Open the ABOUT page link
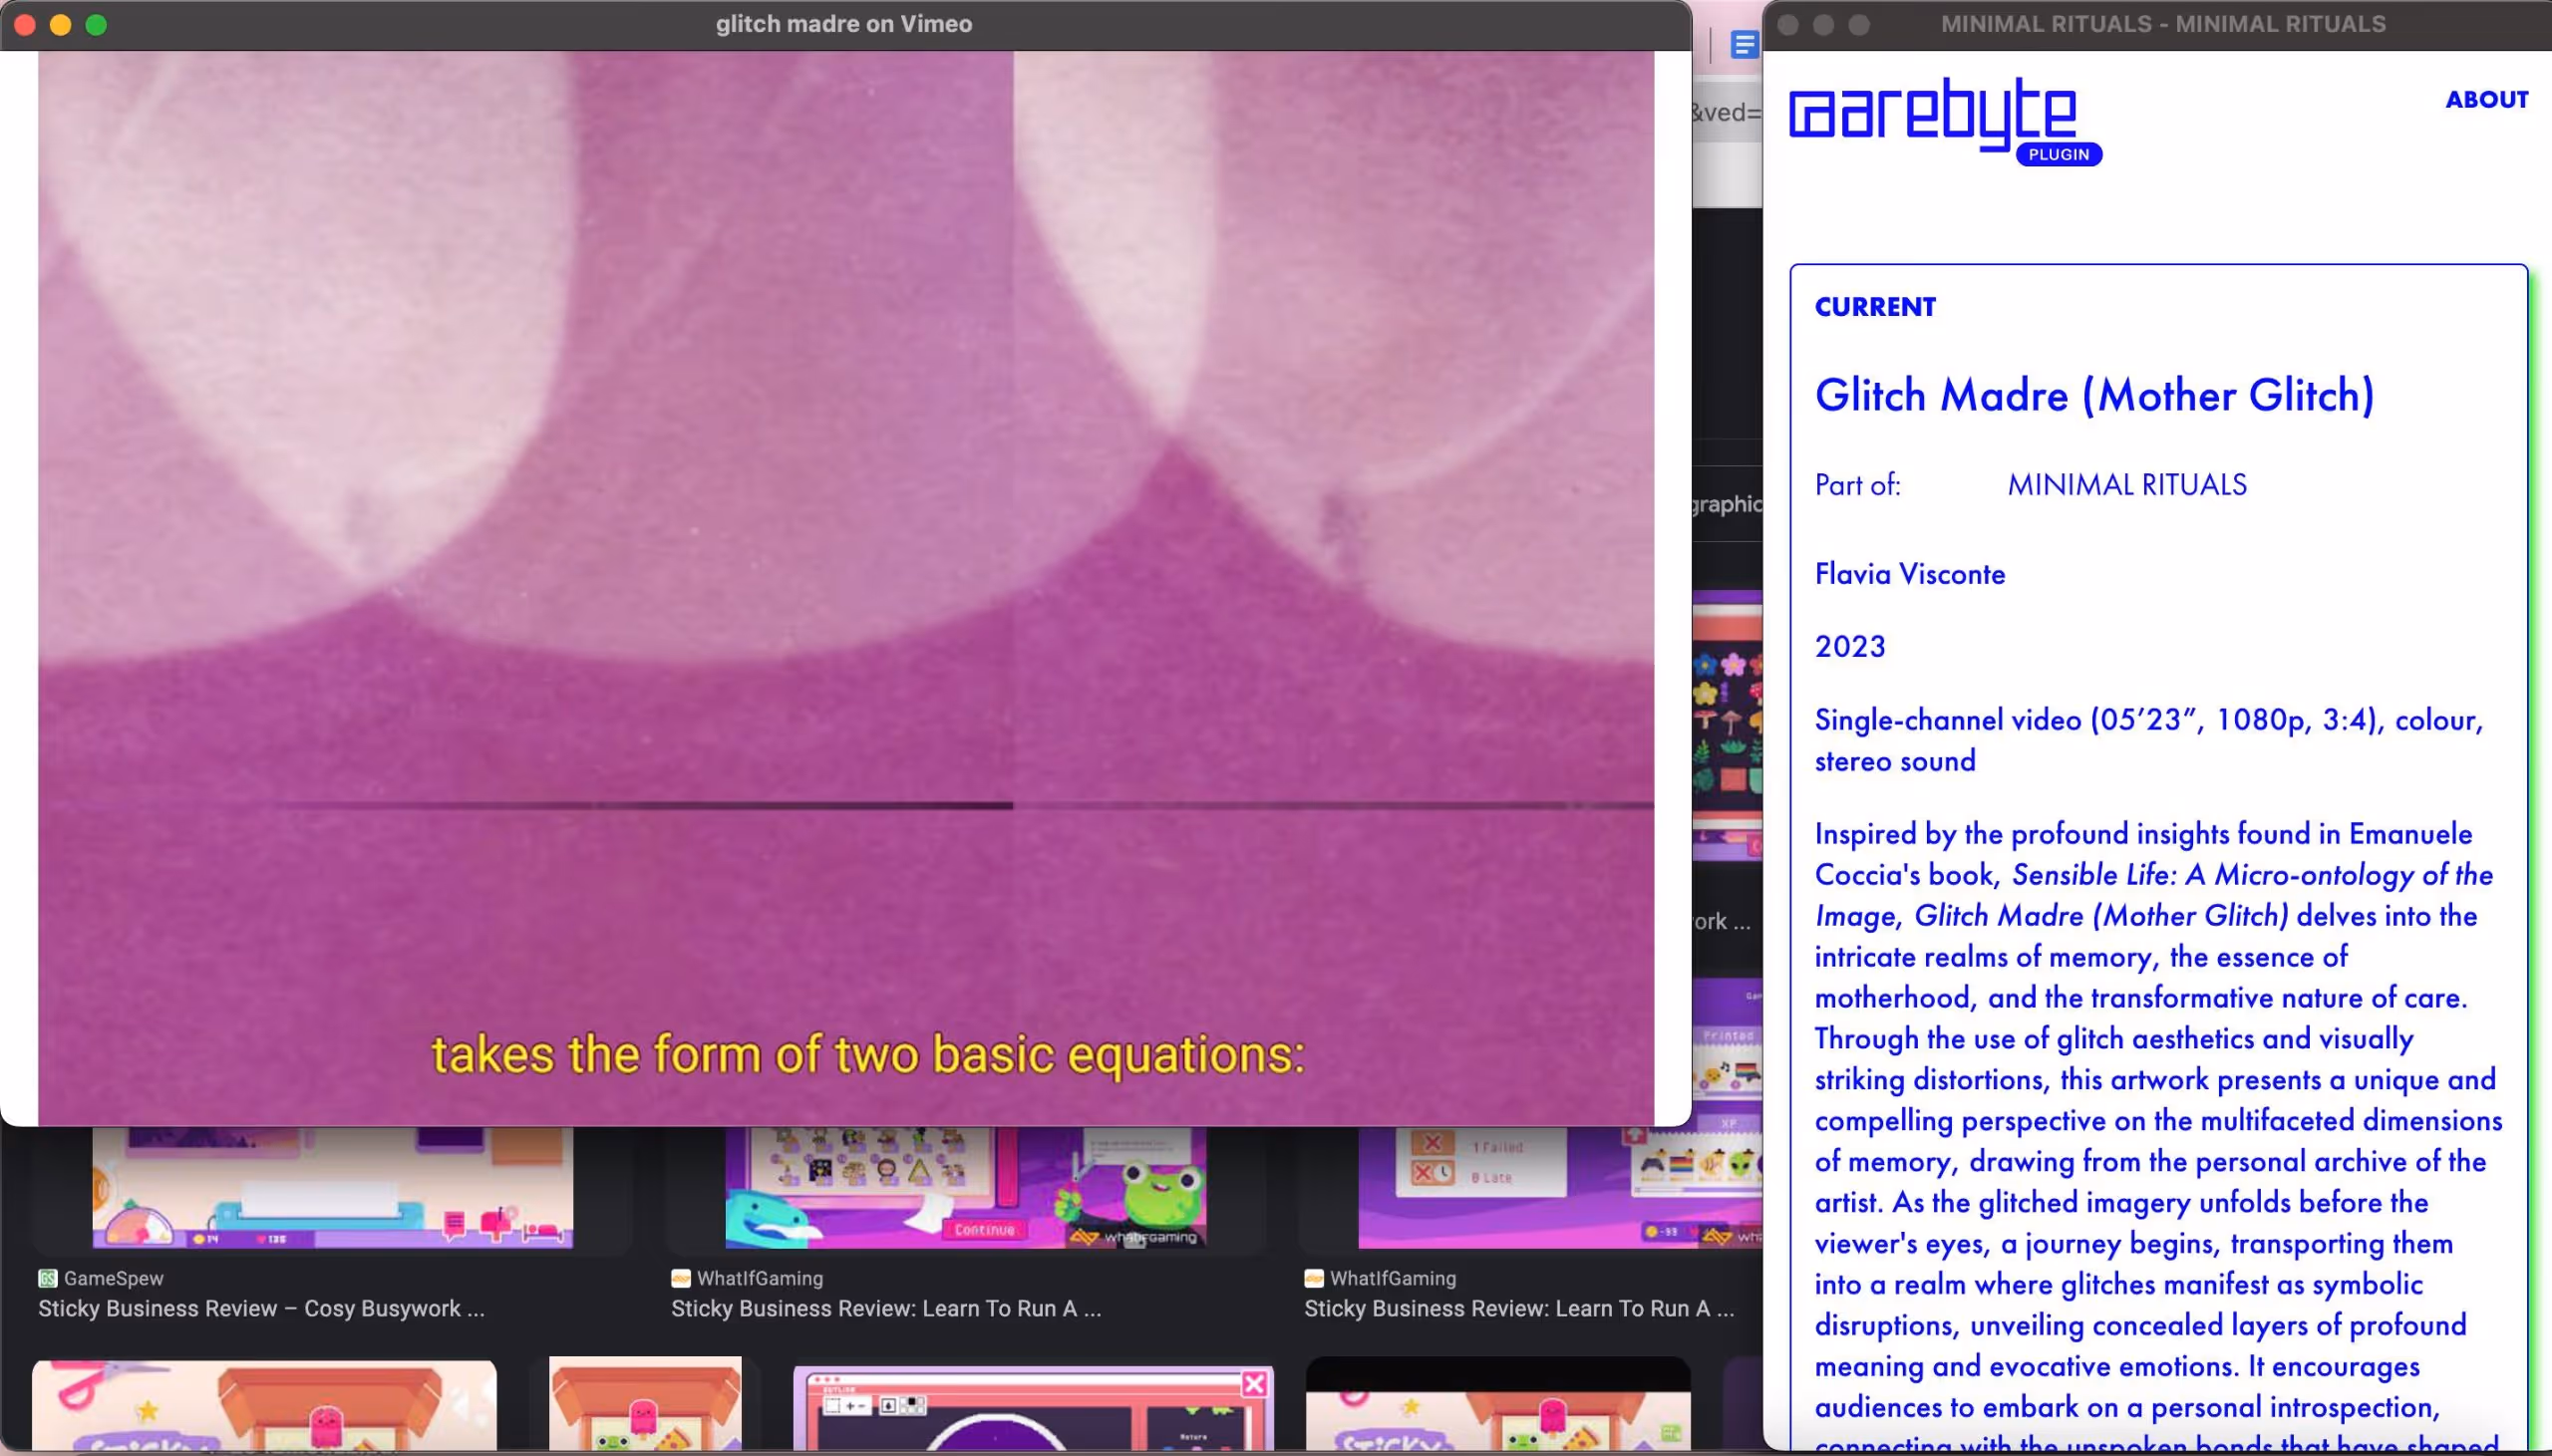2552x1456 pixels. tap(2486, 100)
